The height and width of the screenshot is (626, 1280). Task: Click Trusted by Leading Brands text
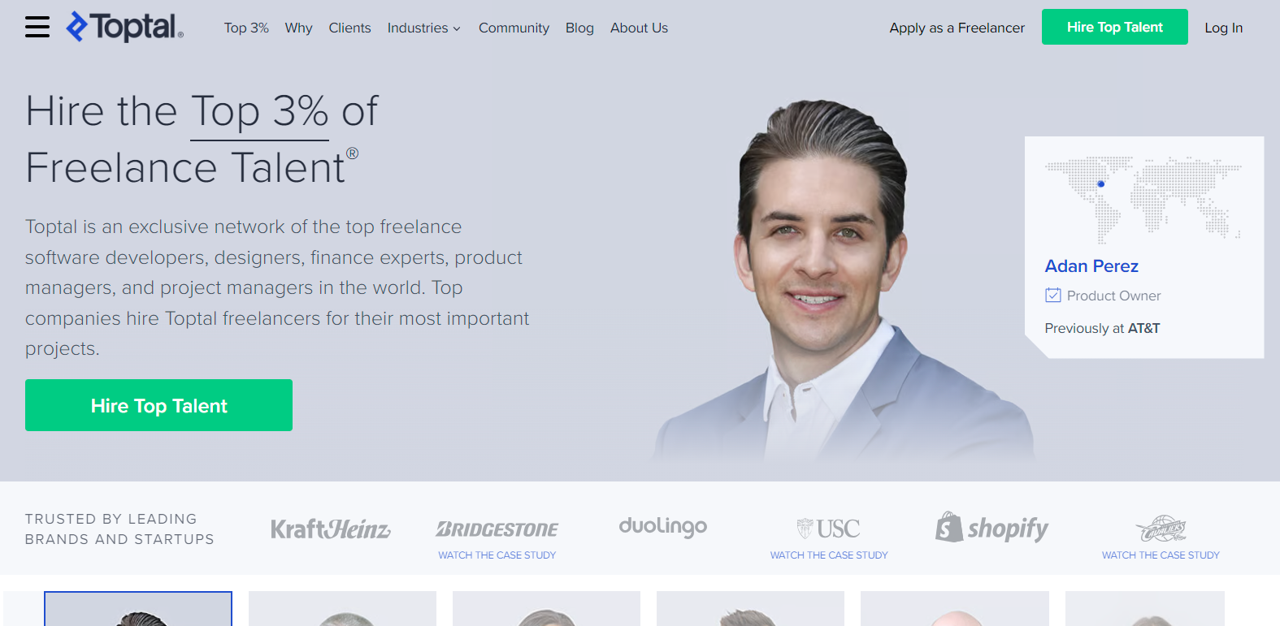120,529
